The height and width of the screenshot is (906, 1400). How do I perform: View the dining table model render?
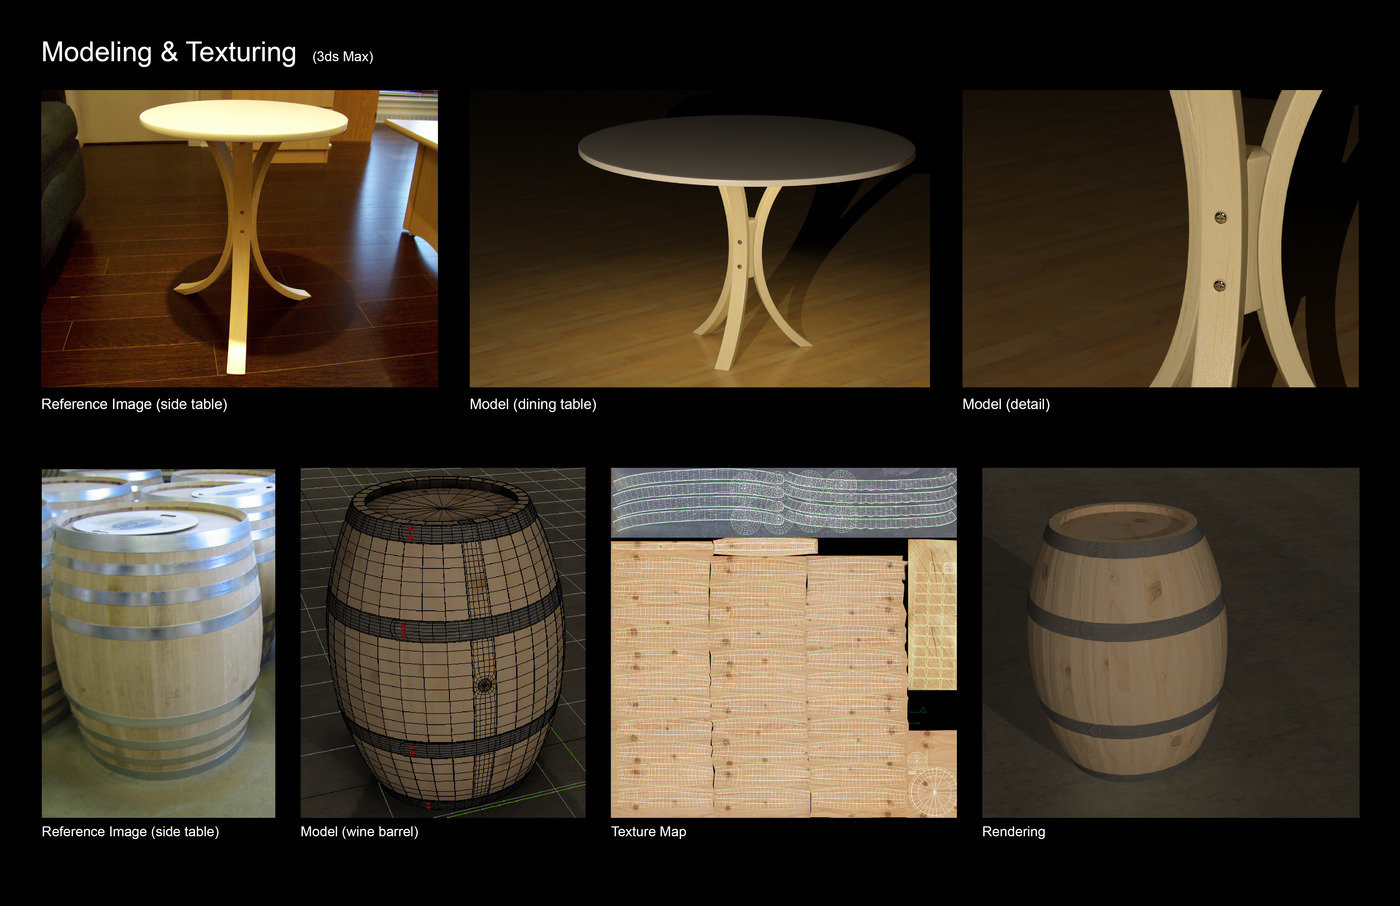[x=699, y=238]
